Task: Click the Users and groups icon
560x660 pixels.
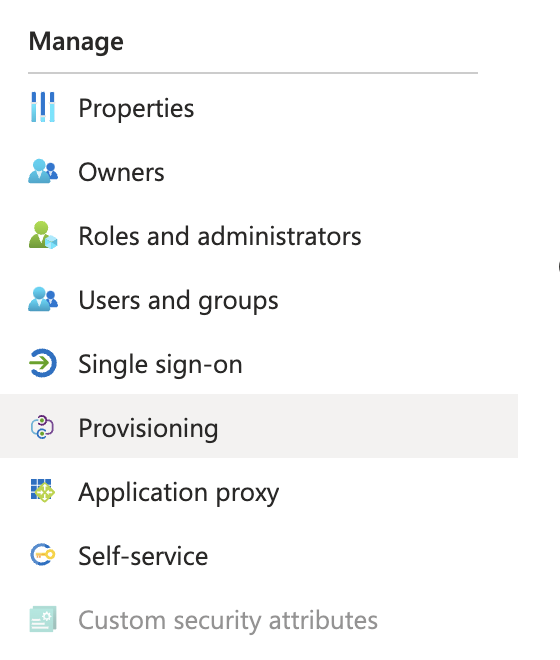Action: (43, 299)
